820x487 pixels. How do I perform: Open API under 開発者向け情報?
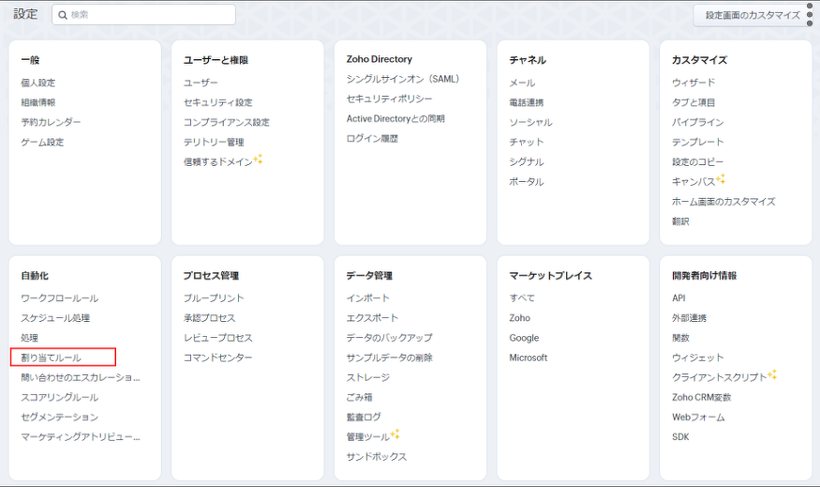[679, 298]
